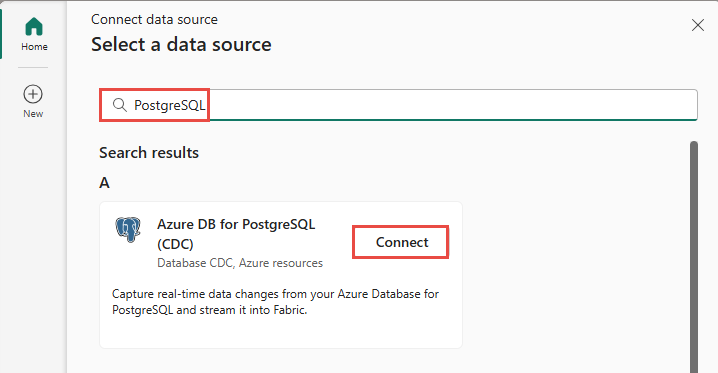Image resolution: width=718 pixels, height=373 pixels.
Task: Click the divider line between Home and New
Action: pyautogui.click(x=33, y=68)
